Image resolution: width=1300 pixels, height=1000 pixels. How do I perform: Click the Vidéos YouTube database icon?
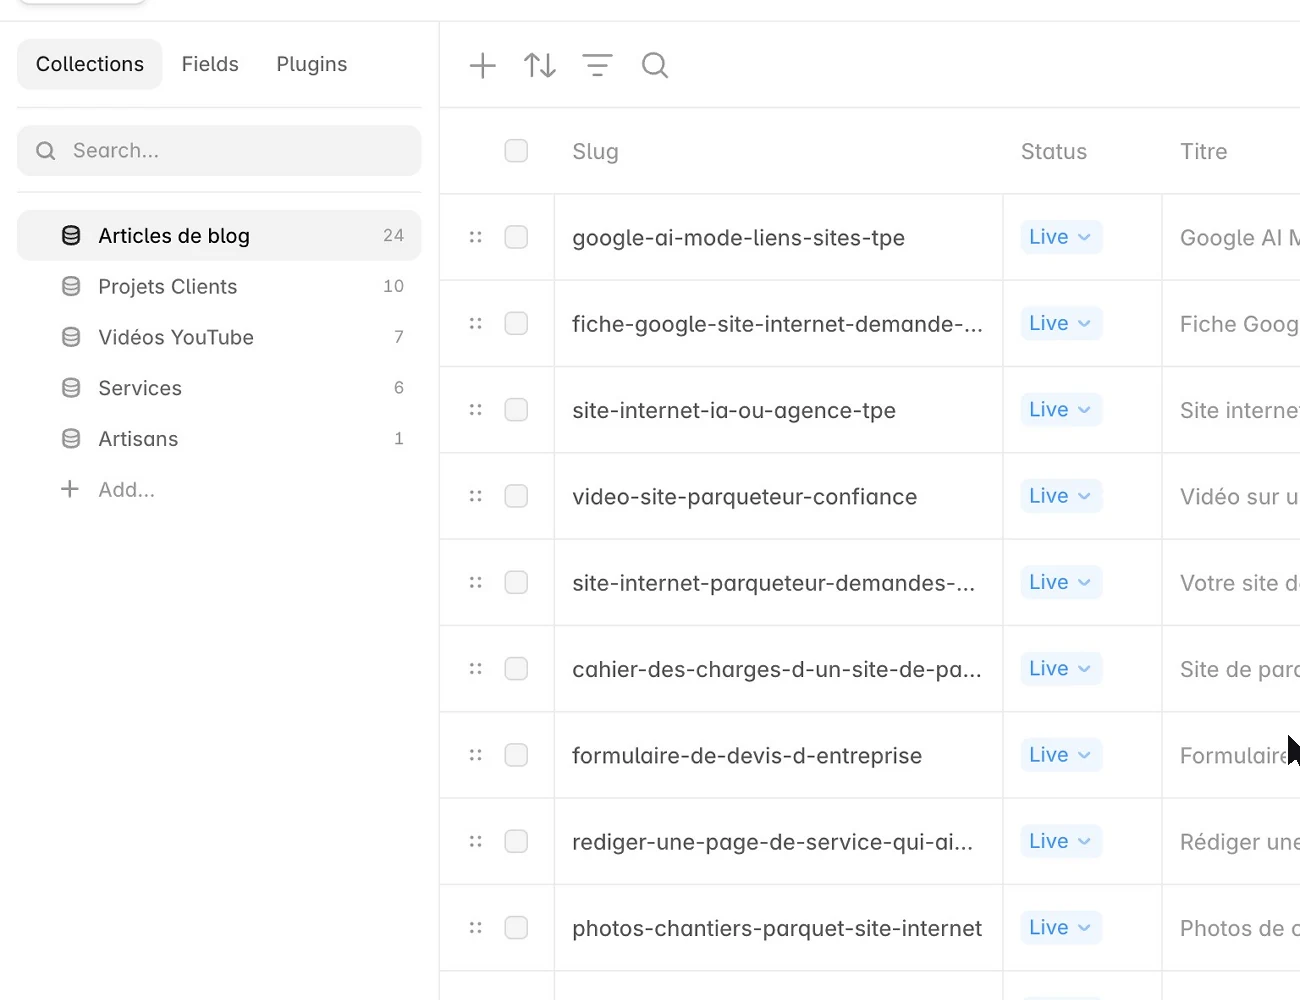71,337
